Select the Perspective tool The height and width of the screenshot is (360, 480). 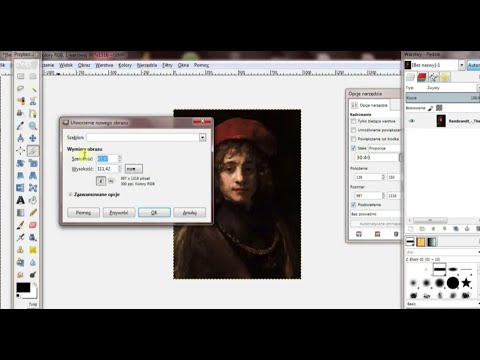[33, 175]
